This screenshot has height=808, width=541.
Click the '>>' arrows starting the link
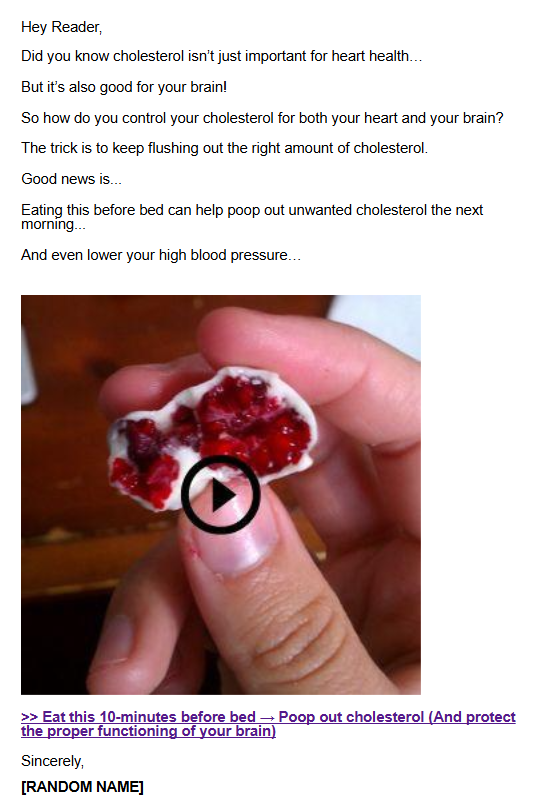29,717
